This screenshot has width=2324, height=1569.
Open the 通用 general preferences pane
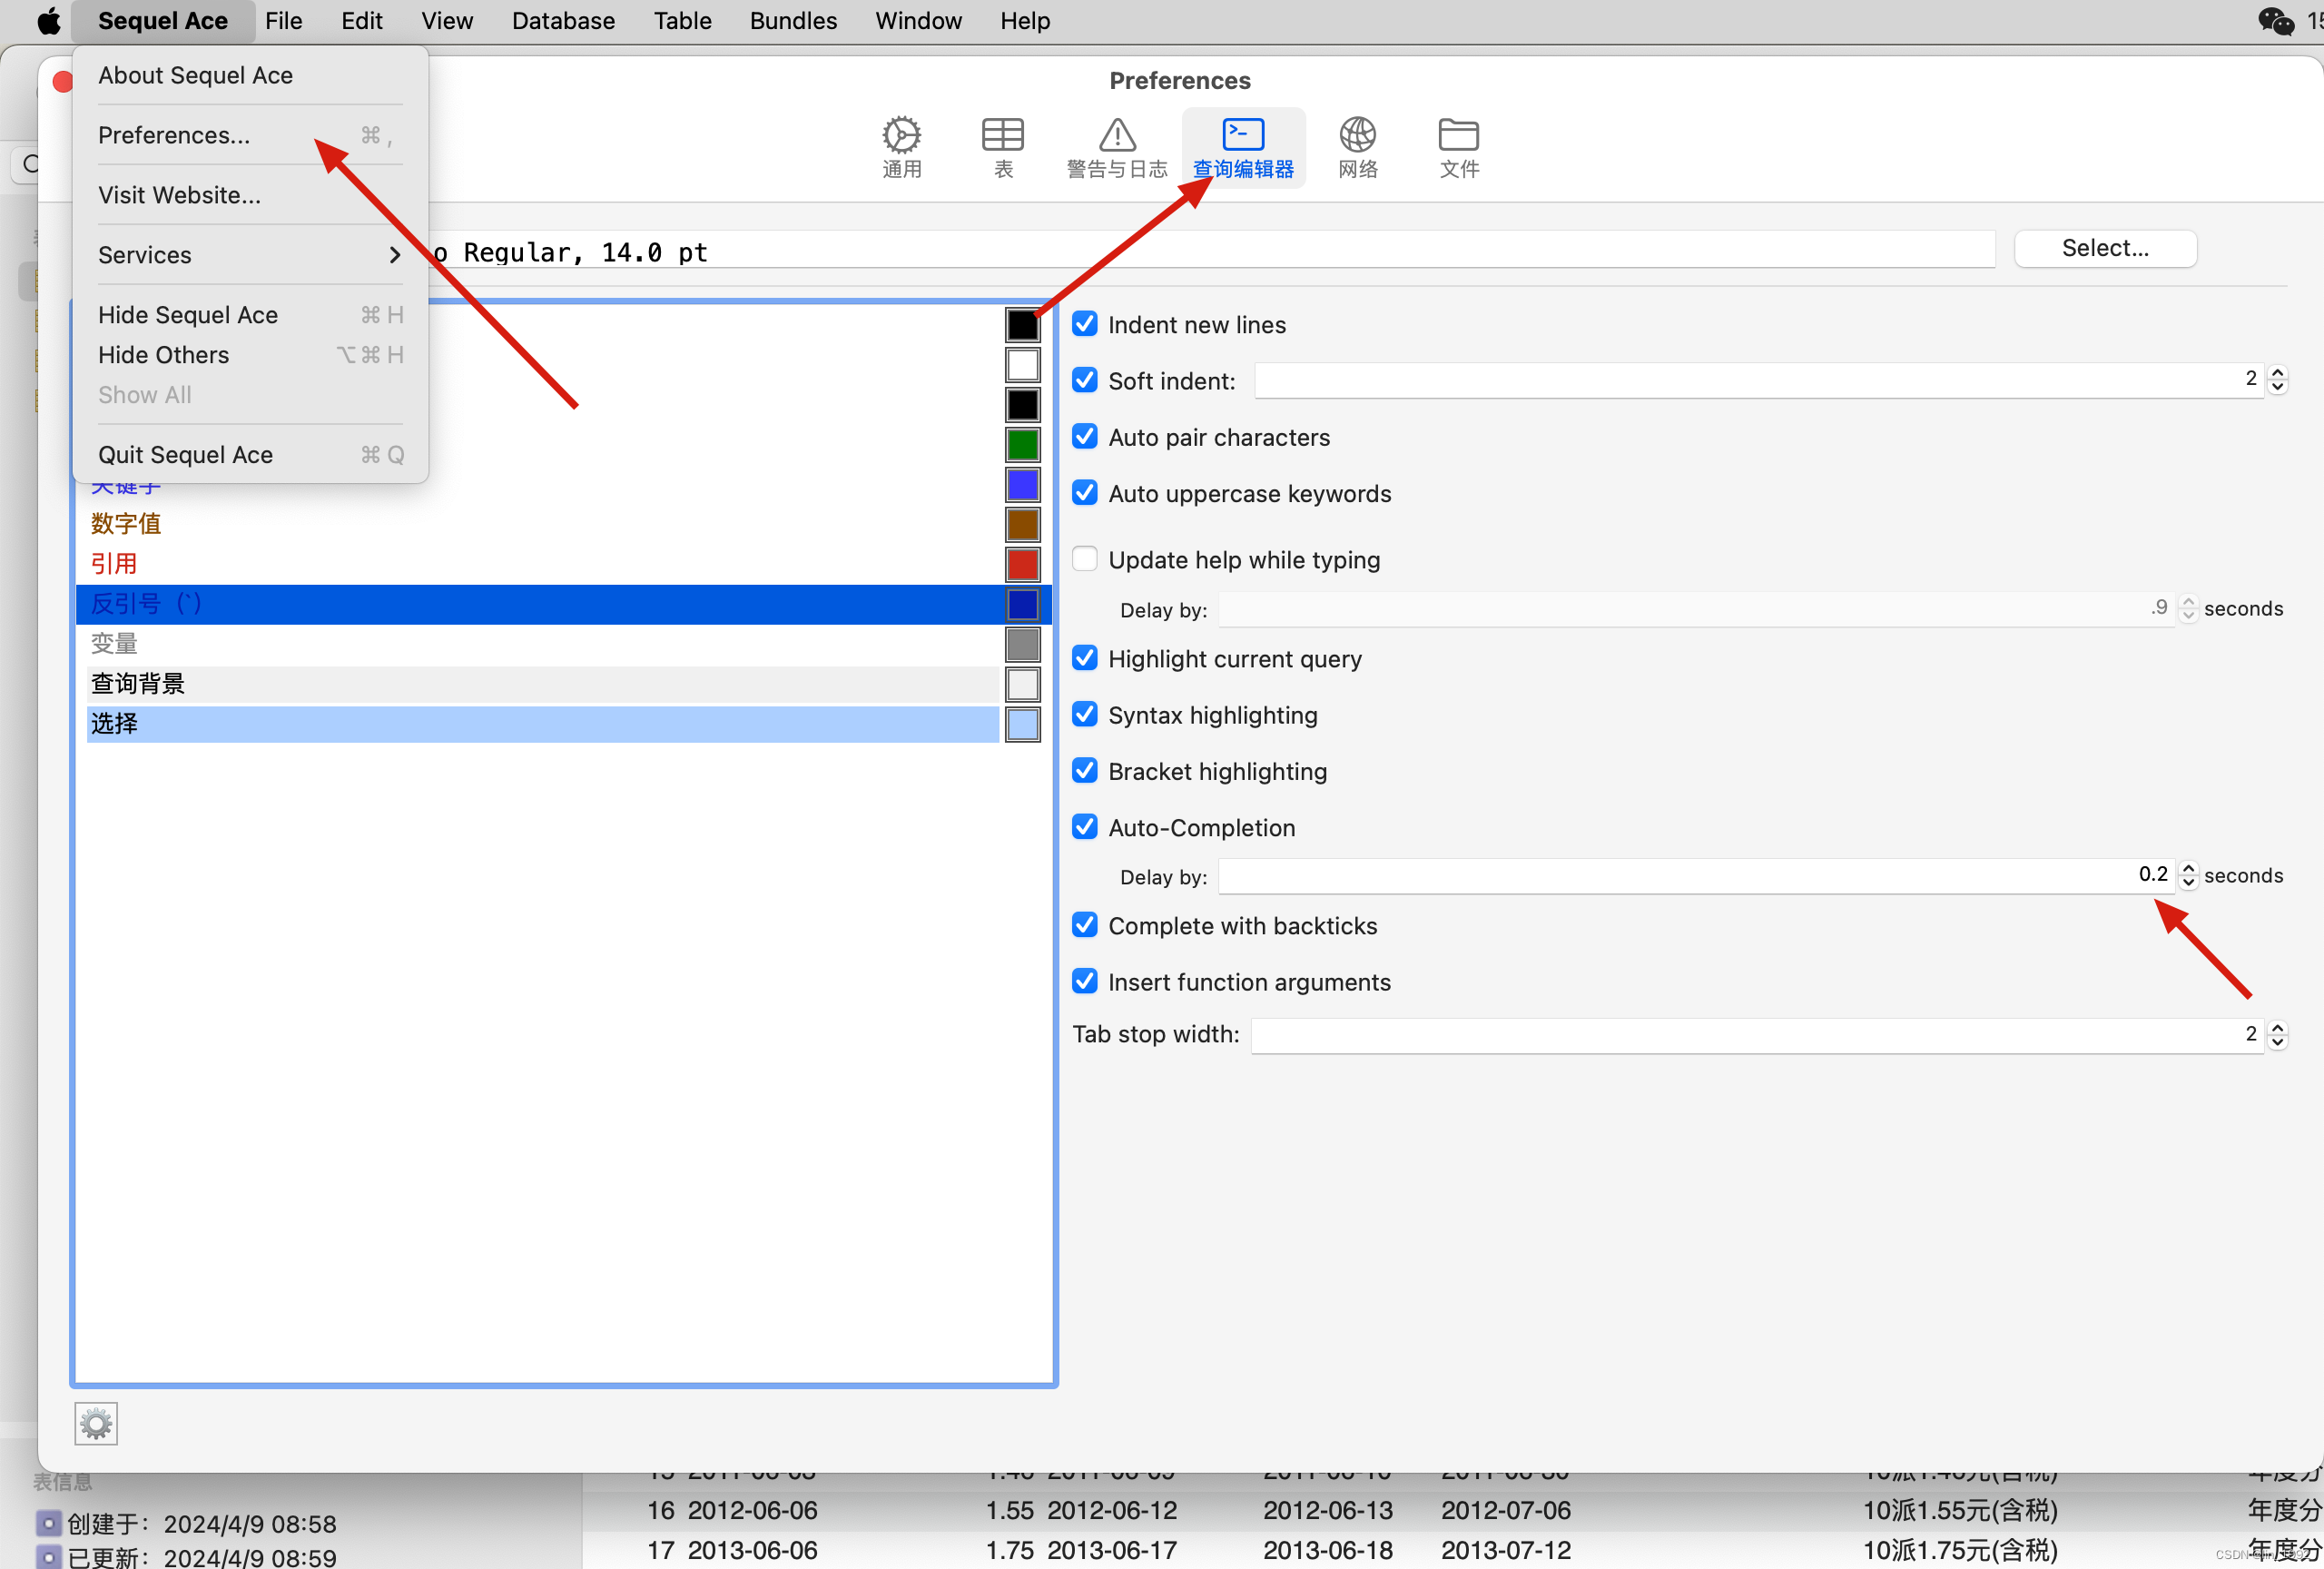[901, 146]
